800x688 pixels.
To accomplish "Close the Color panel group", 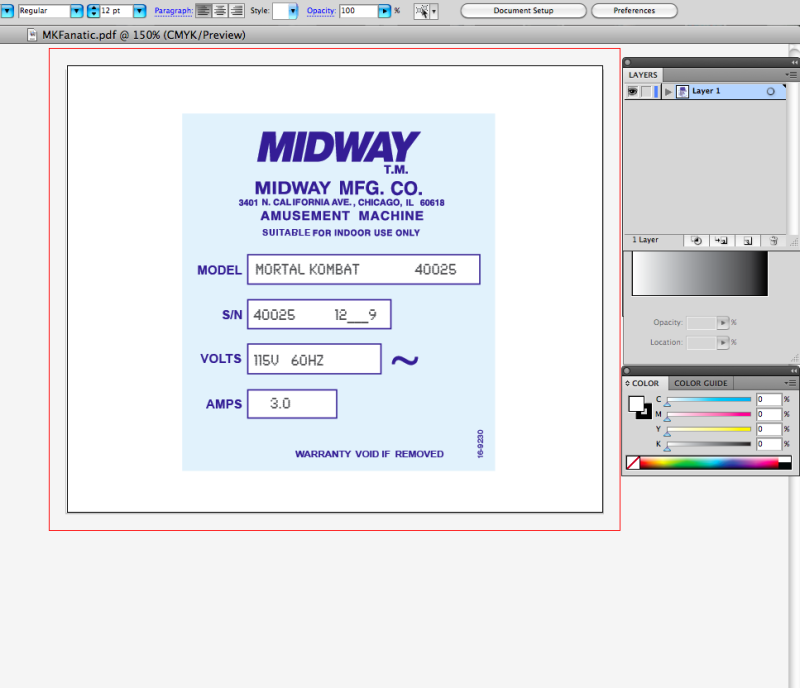I will pyautogui.click(x=628, y=371).
